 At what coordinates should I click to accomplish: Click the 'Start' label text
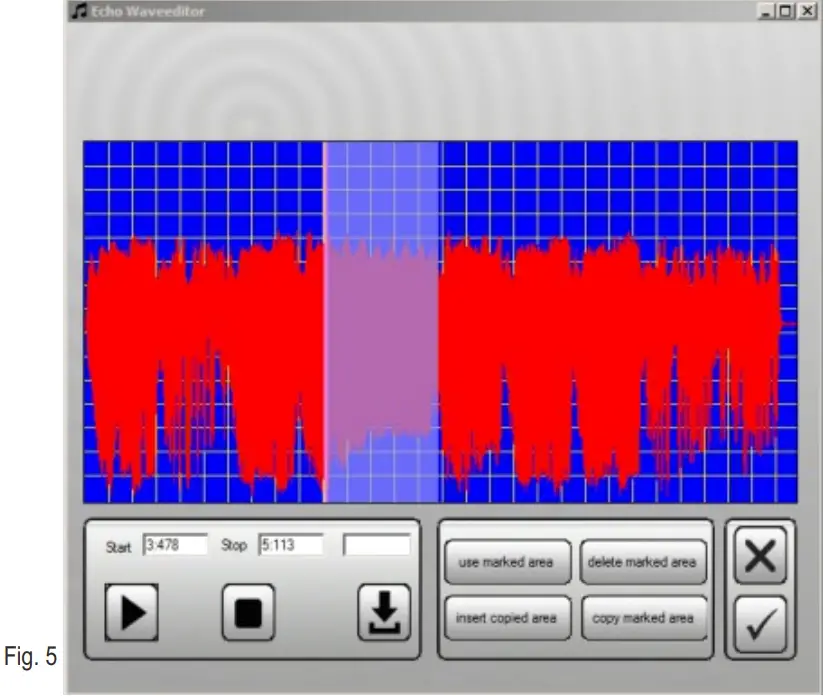pyautogui.click(x=118, y=547)
